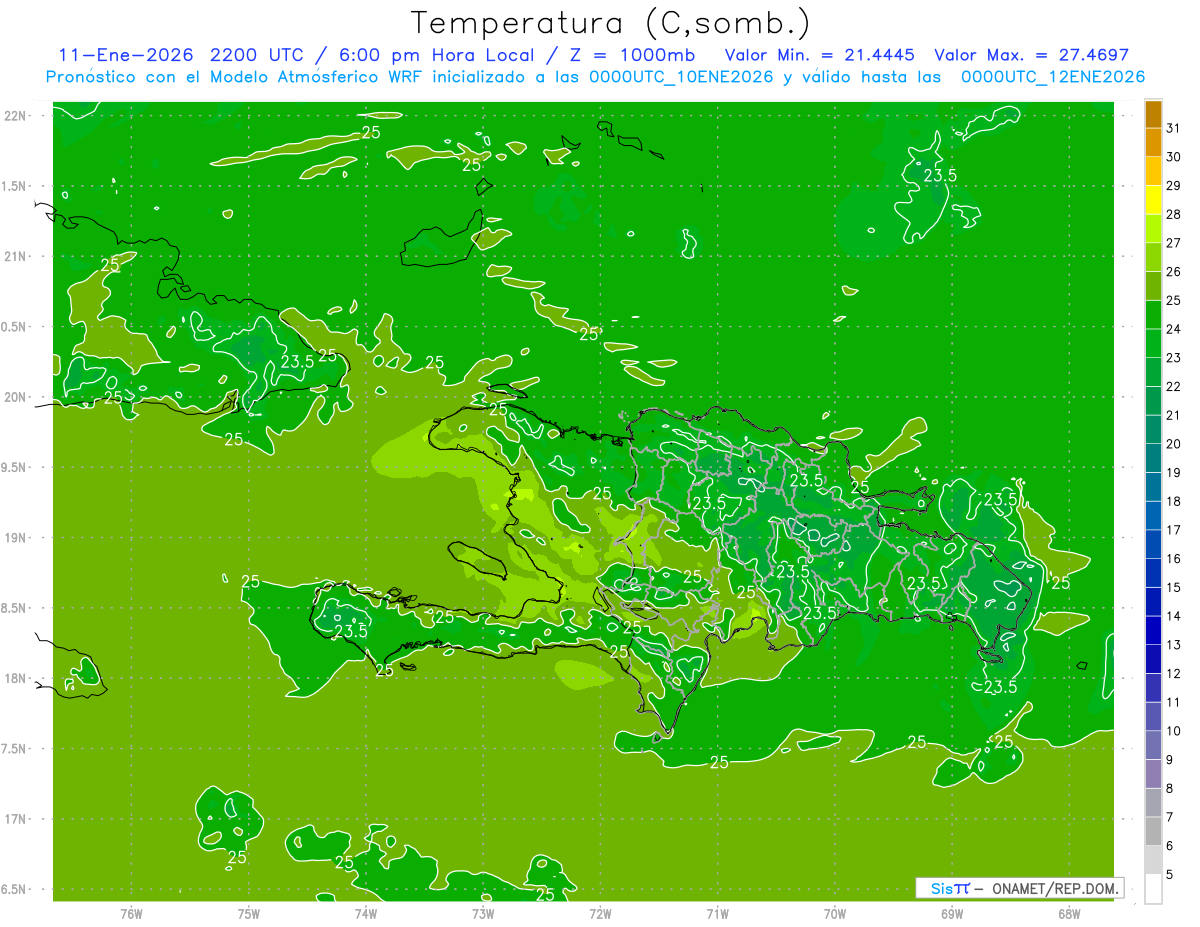
Task: Click the '68W' longitude label
Action: [1069, 915]
